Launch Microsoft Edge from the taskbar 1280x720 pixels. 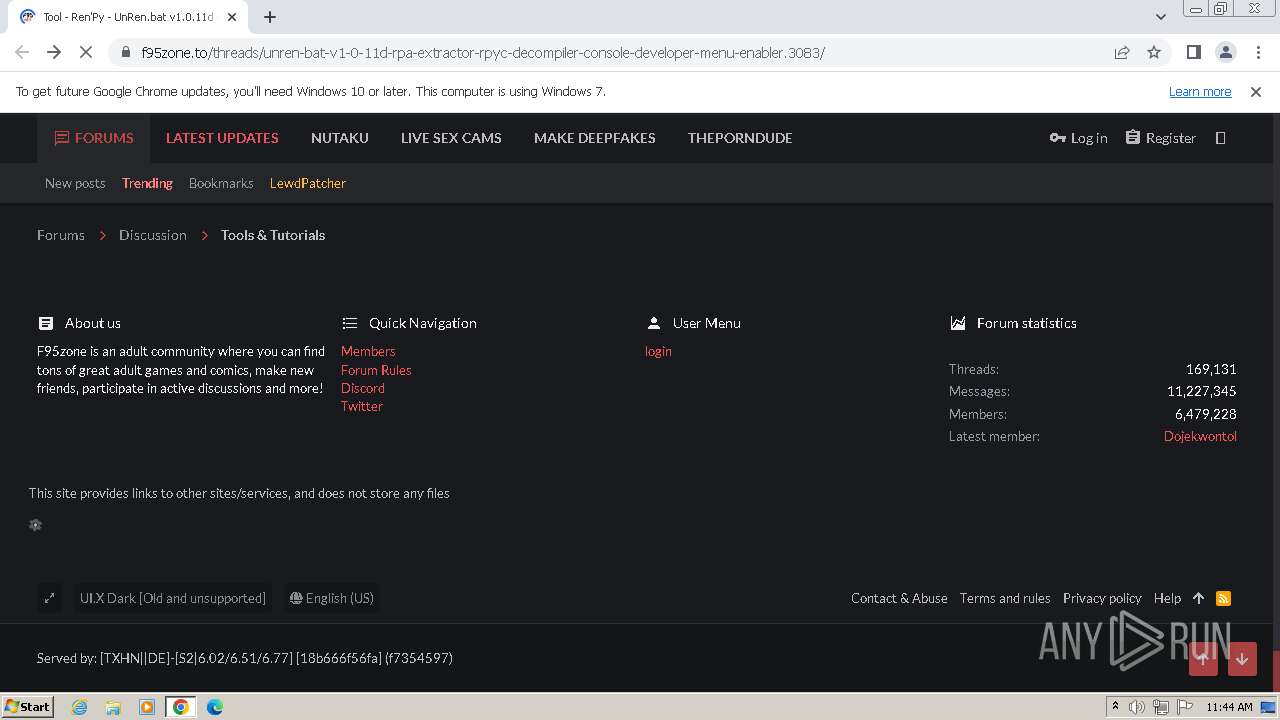215,707
